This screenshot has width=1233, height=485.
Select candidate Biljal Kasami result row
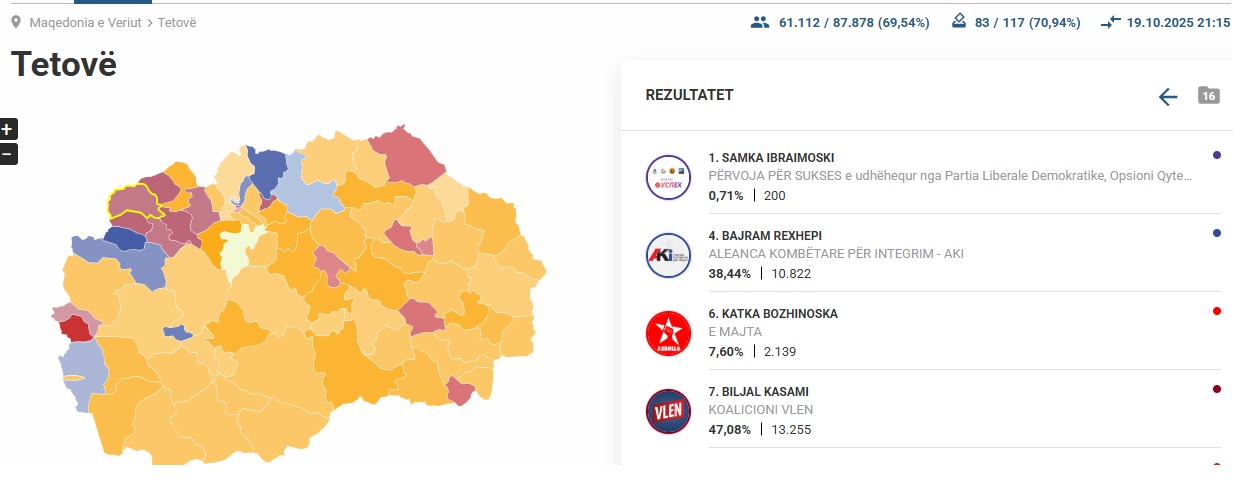tap(920, 410)
